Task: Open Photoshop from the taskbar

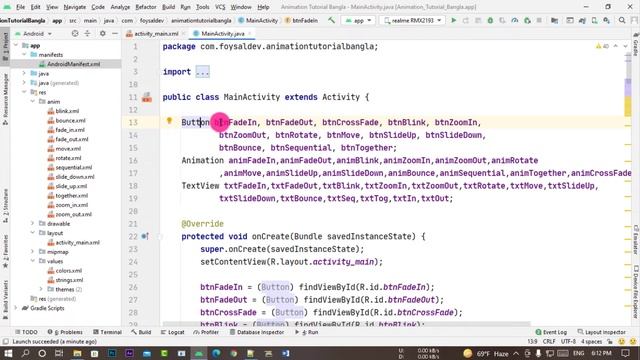Action: click(112, 353)
